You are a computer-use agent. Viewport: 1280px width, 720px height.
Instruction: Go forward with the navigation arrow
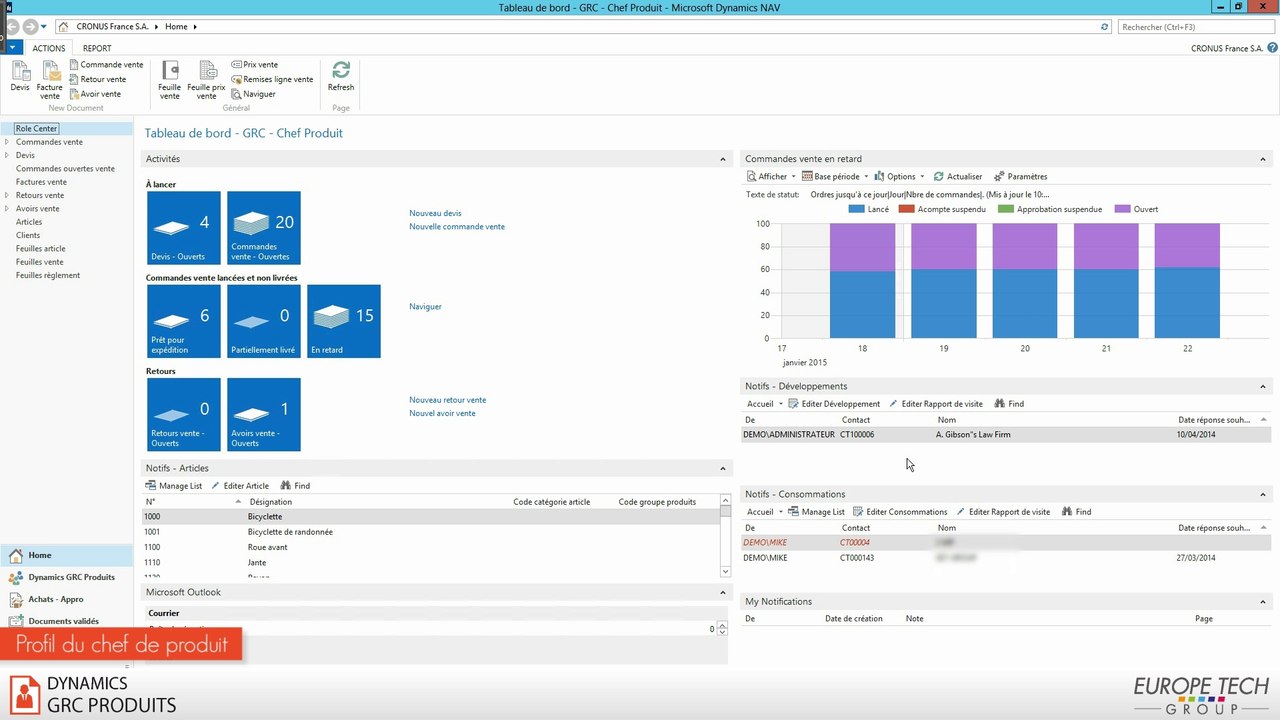(x=30, y=27)
